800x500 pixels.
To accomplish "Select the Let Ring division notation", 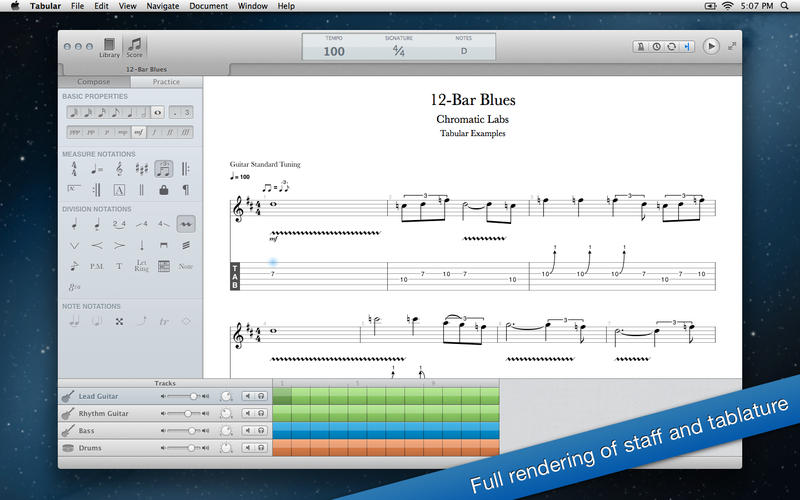I will click(x=141, y=267).
